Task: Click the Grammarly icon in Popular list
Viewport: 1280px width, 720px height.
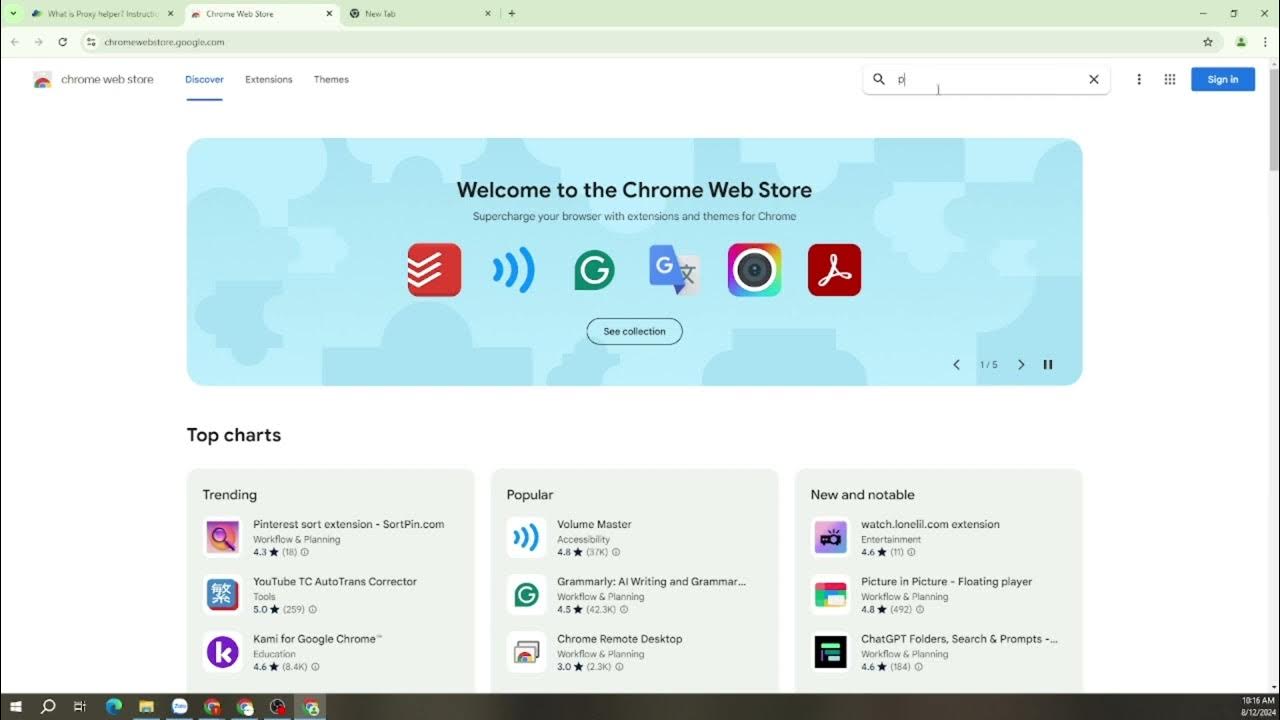Action: pos(526,594)
